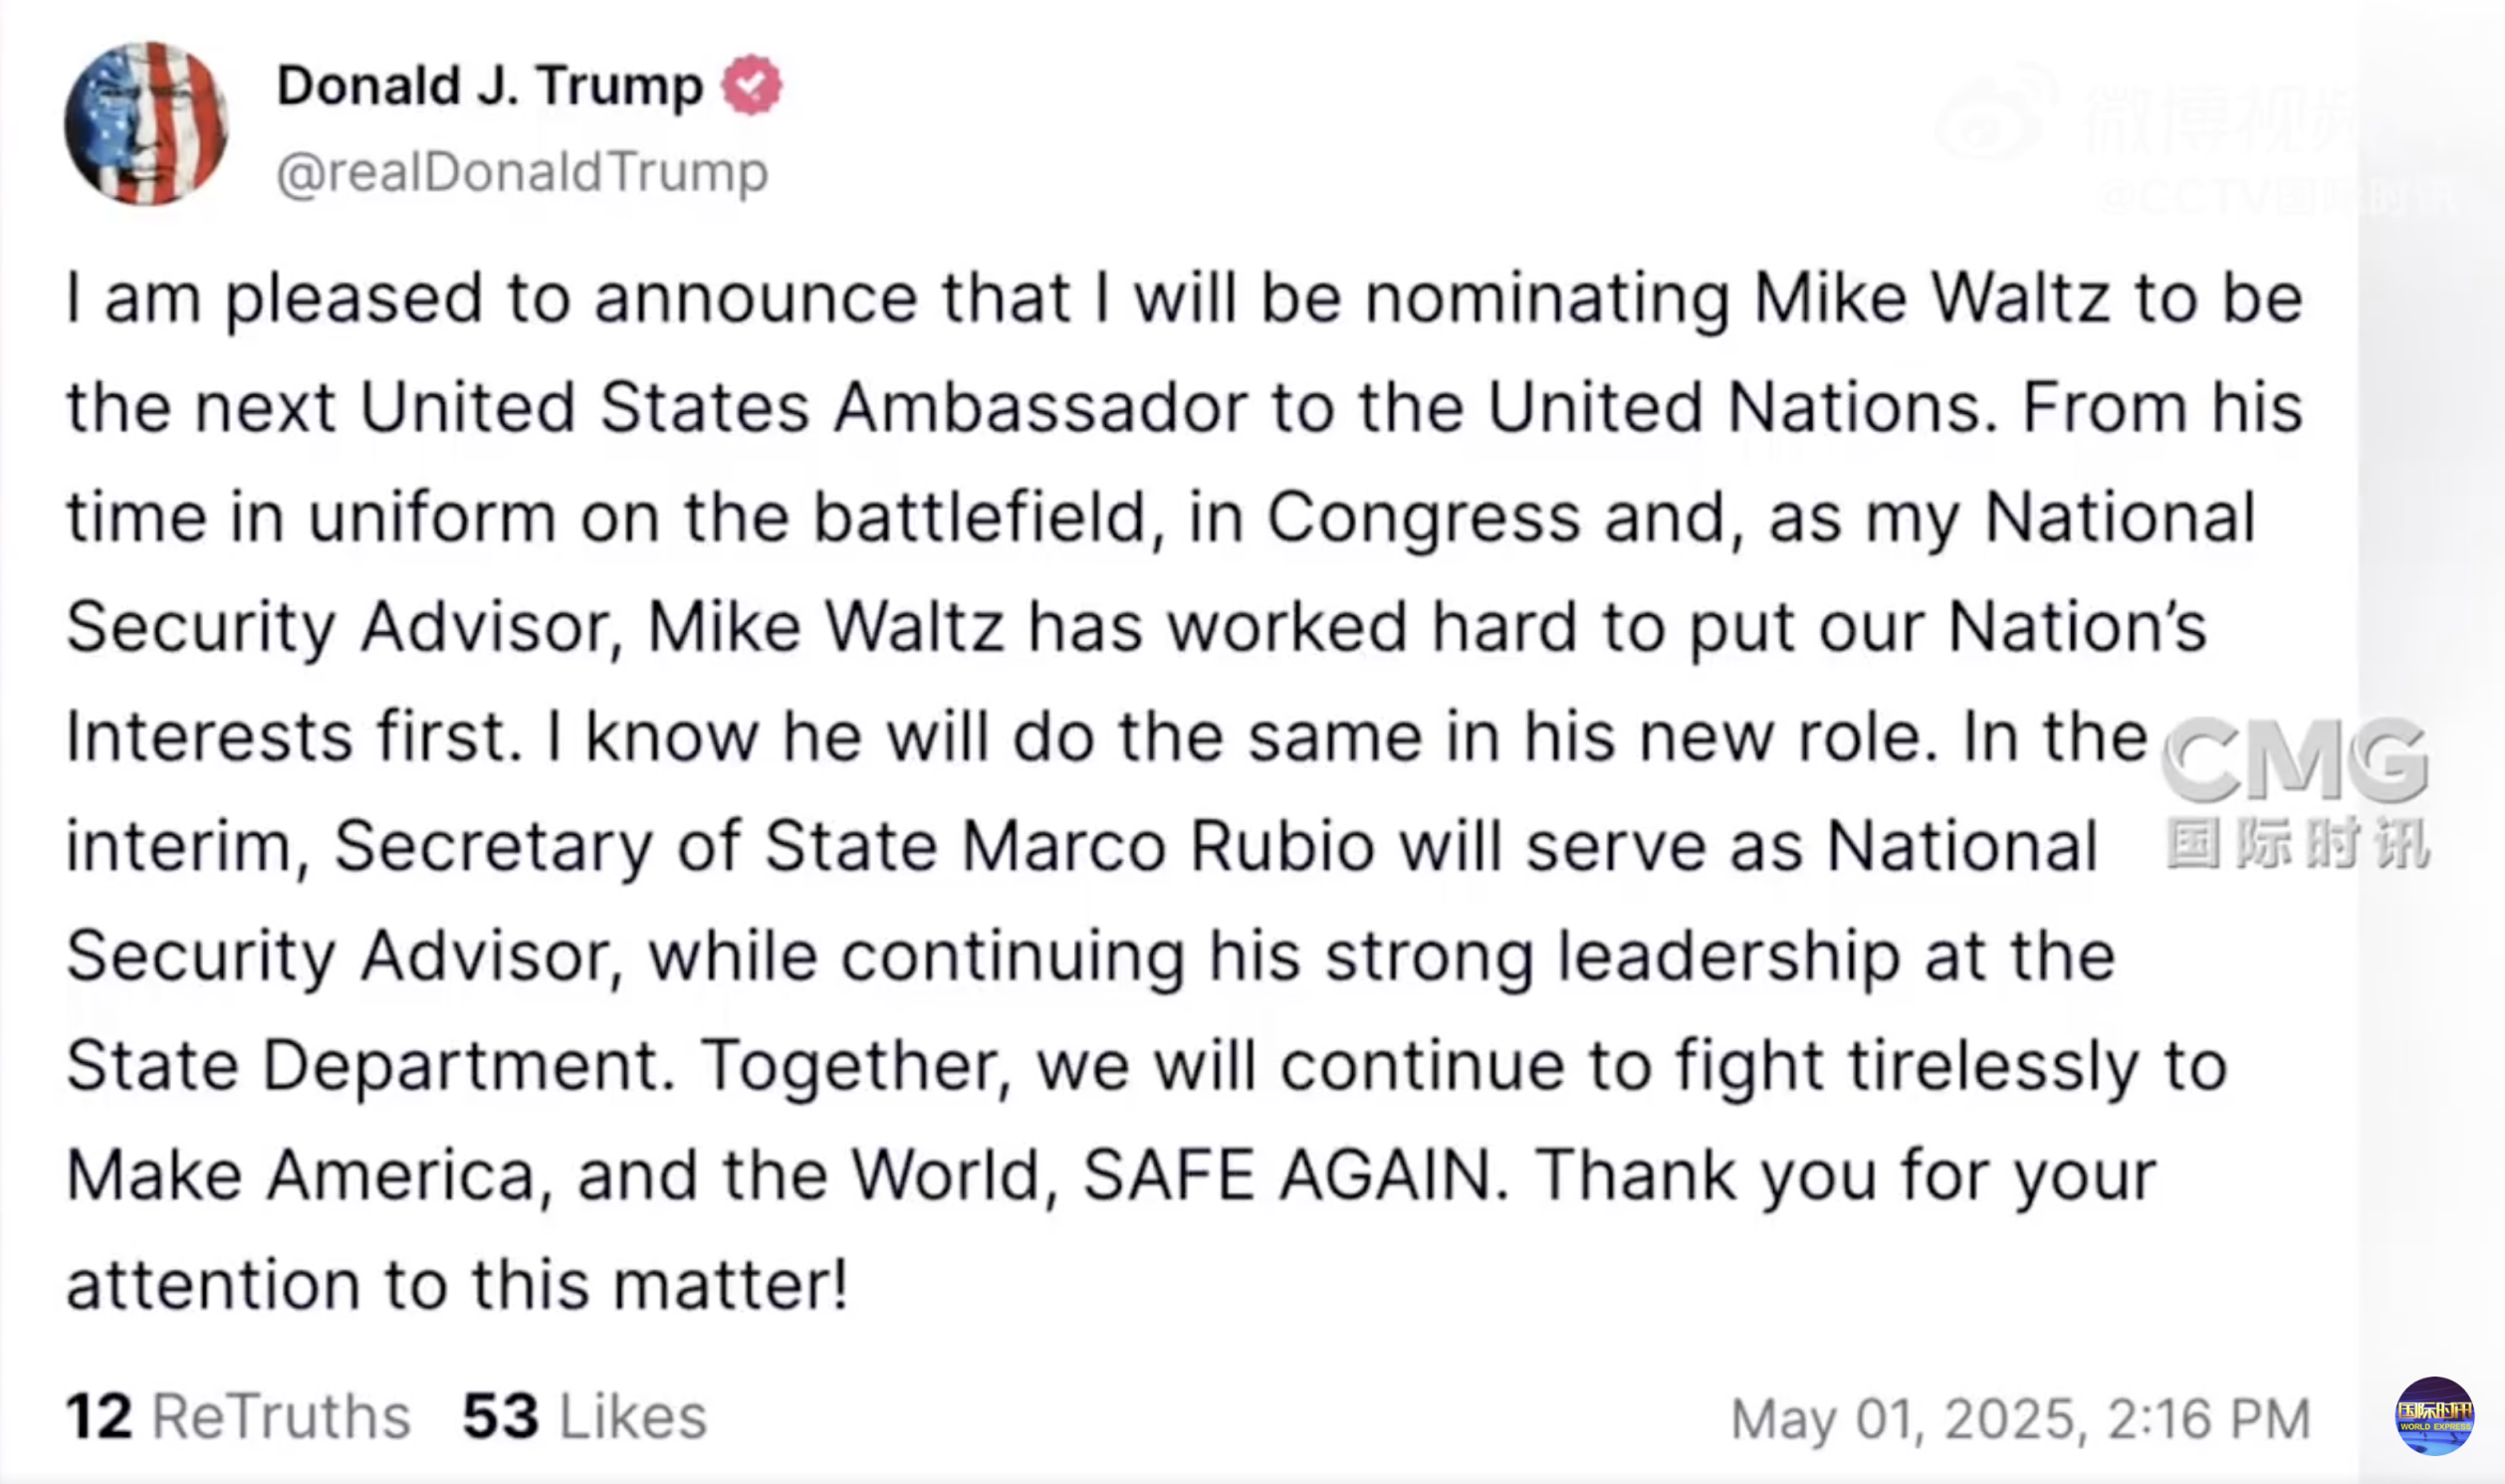Screen dimensions: 2505x1484
Task: Click the @realDonaldTrump handle
Action: [522, 172]
